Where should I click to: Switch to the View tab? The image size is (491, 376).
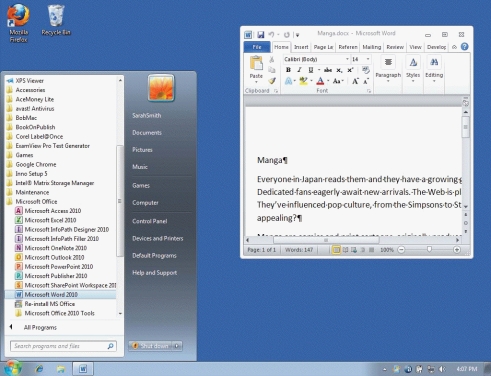415,47
